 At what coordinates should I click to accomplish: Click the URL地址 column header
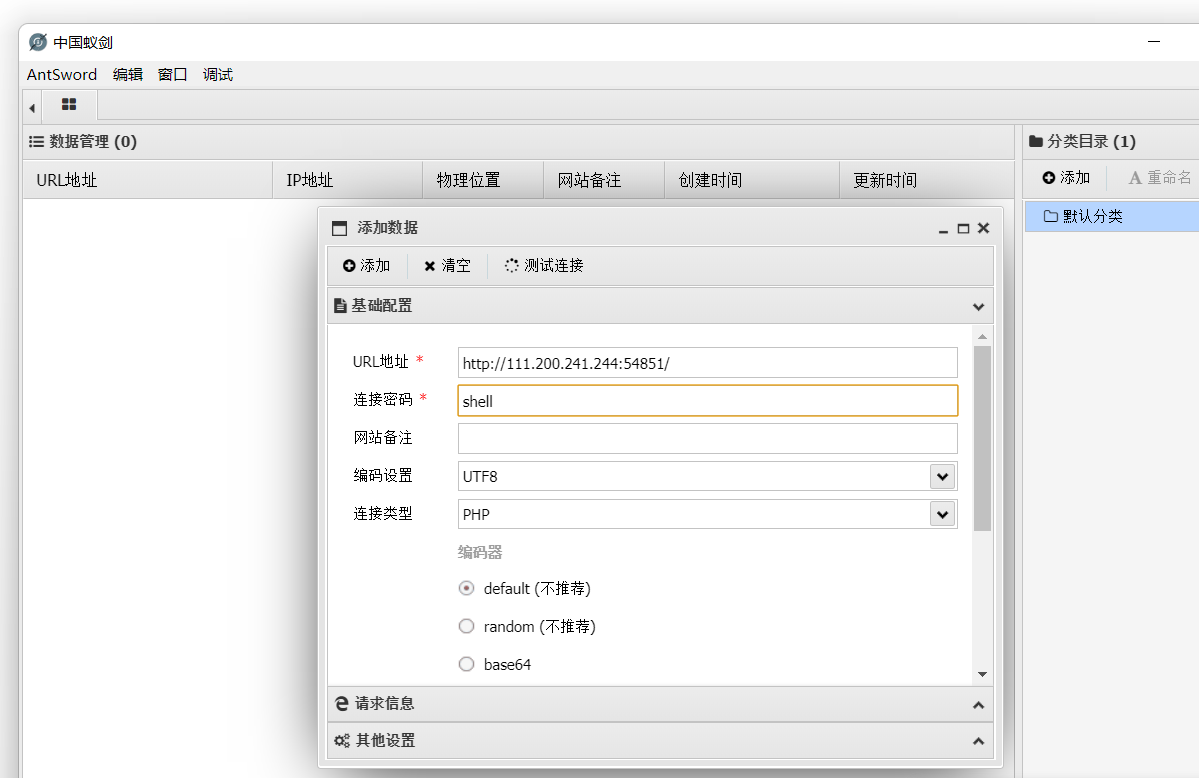click(x=148, y=180)
